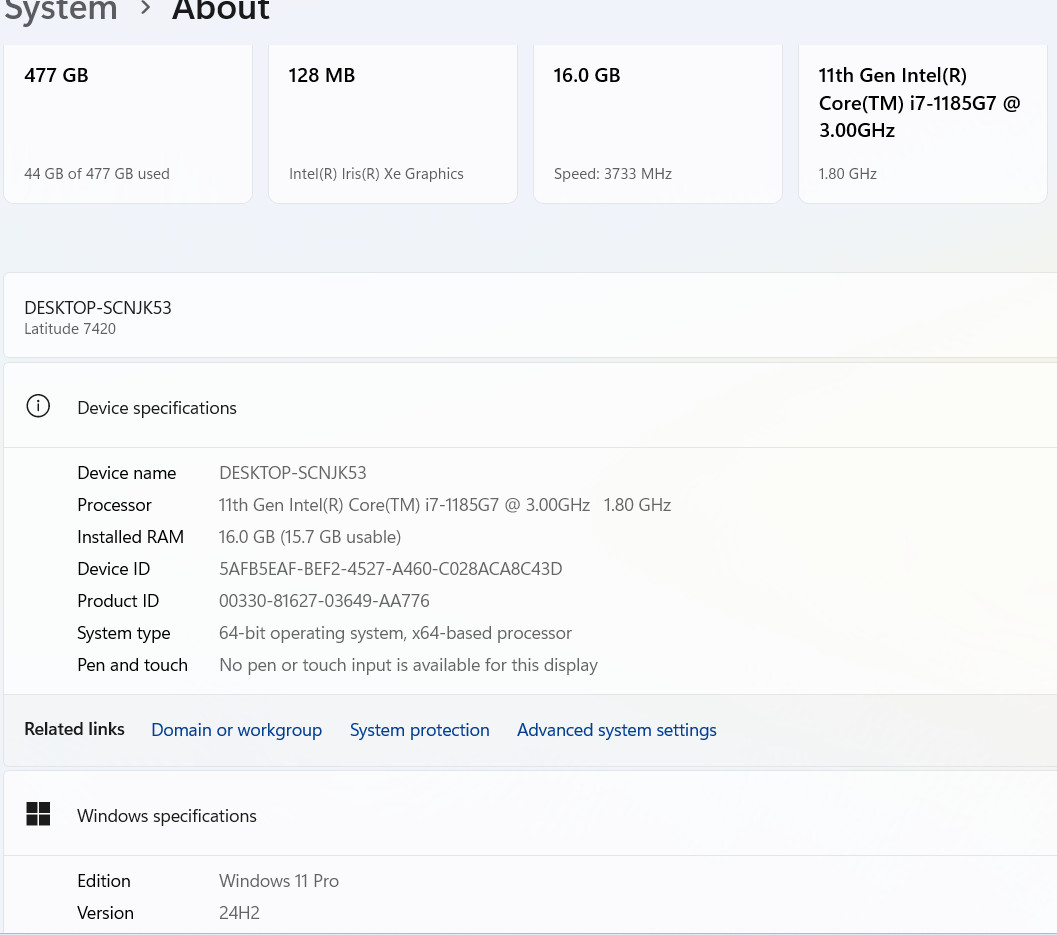Open the Domain or workgroup link
Screen dimensions: 1057x935
pos(237,730)
